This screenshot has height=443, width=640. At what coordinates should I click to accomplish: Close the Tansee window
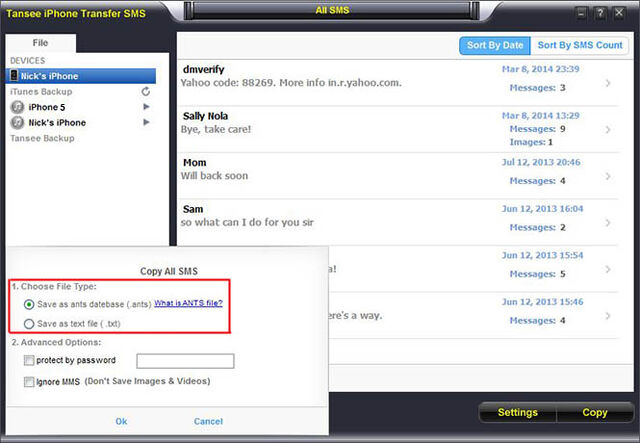619,13
